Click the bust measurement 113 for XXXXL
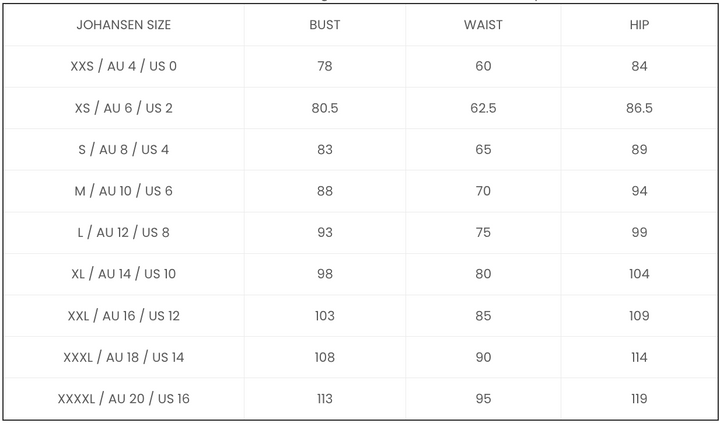Viewport: 720px width, 426px height. click(x=324, y=399)
